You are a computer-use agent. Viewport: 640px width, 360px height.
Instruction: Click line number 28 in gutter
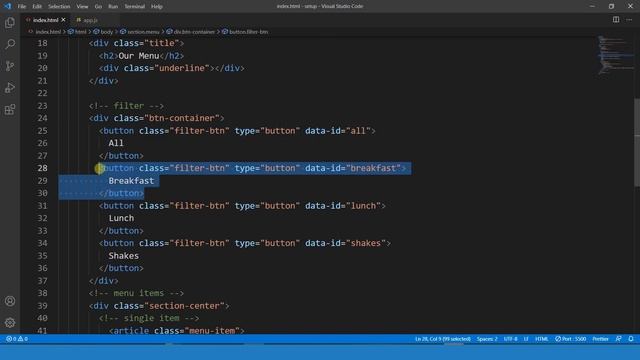click(42, 168)
